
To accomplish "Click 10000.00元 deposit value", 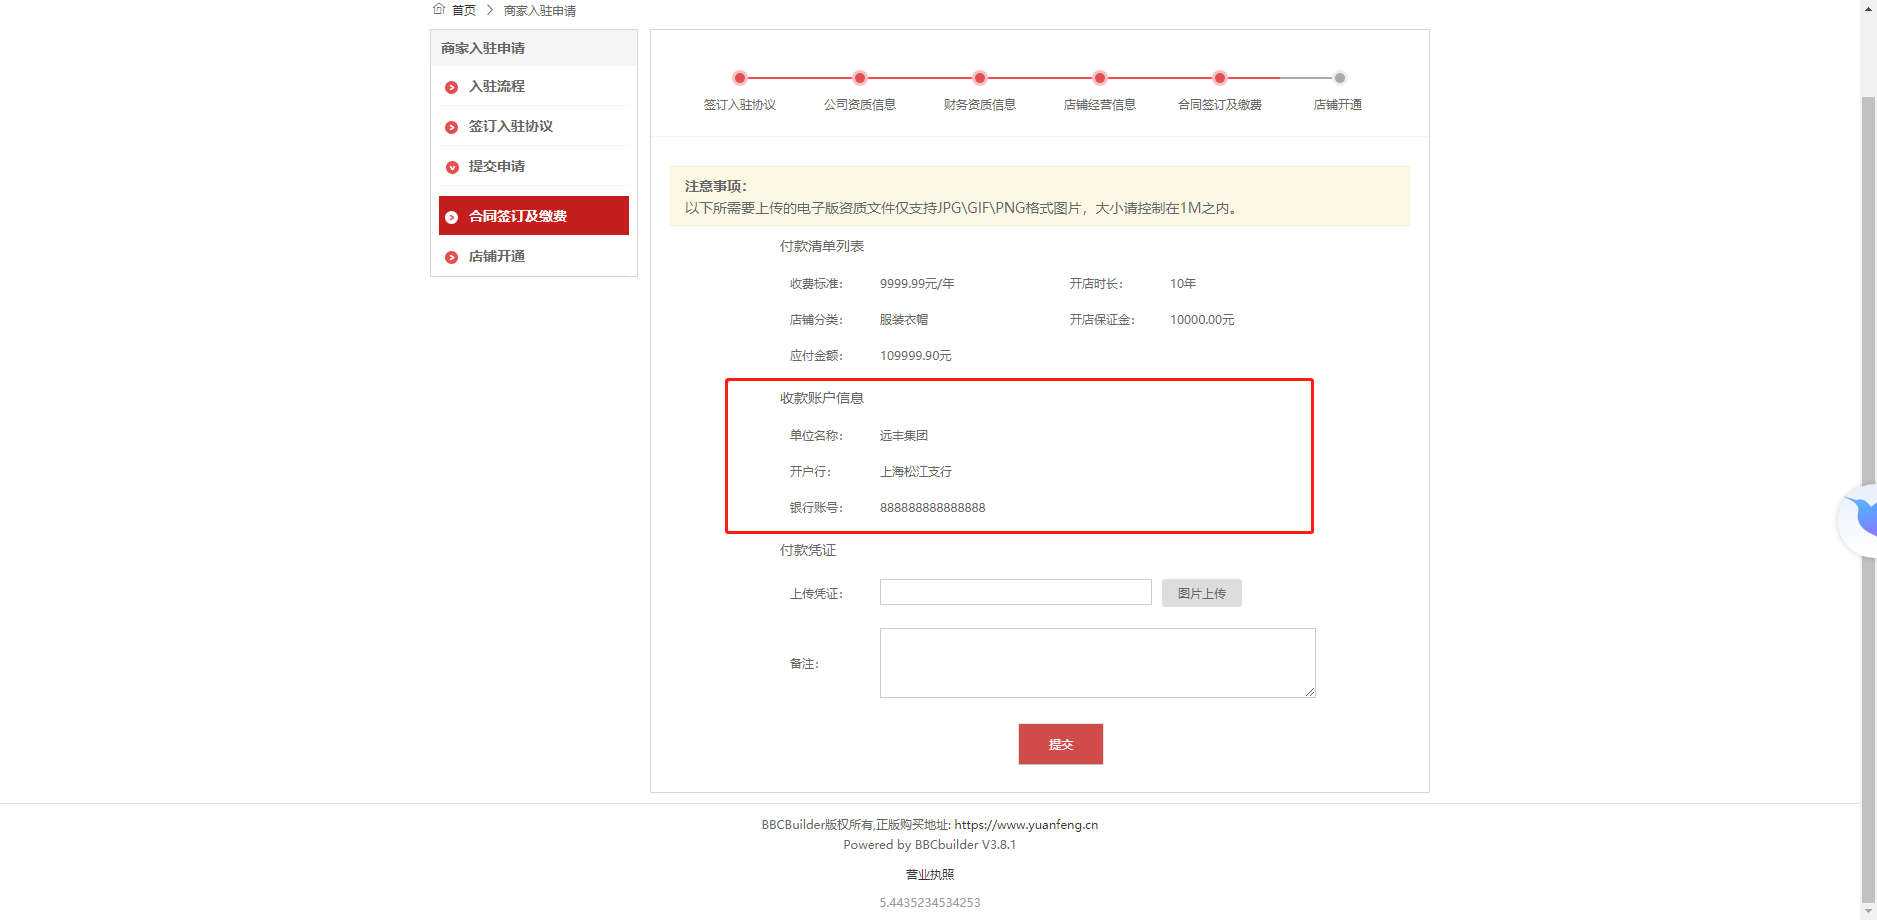I will tap(1202, 320).
